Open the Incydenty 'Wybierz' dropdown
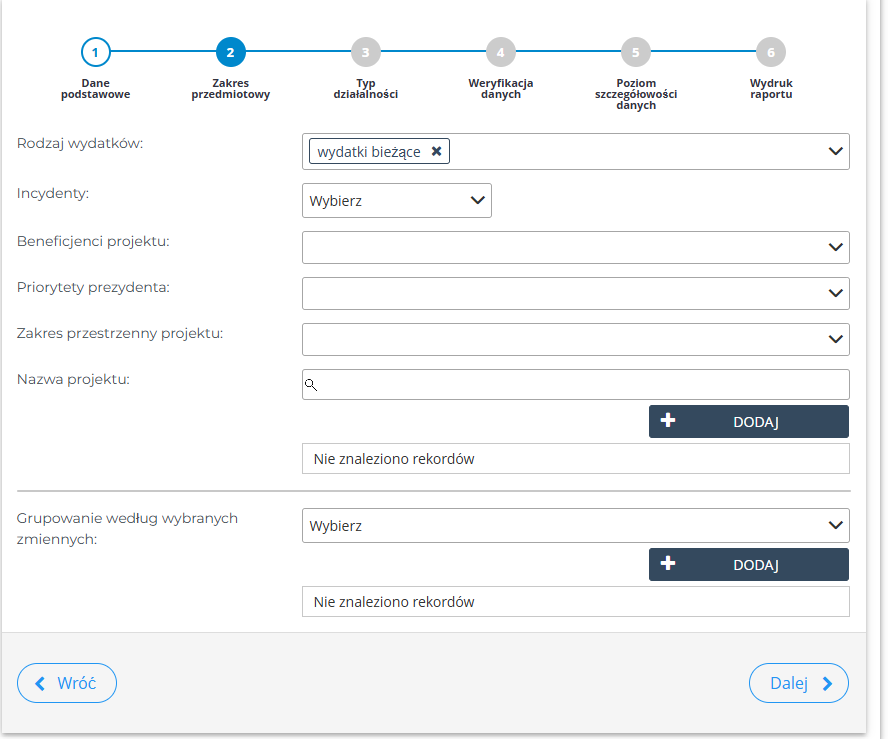Viewport: 888px width, 739px height. click(396, 201)
